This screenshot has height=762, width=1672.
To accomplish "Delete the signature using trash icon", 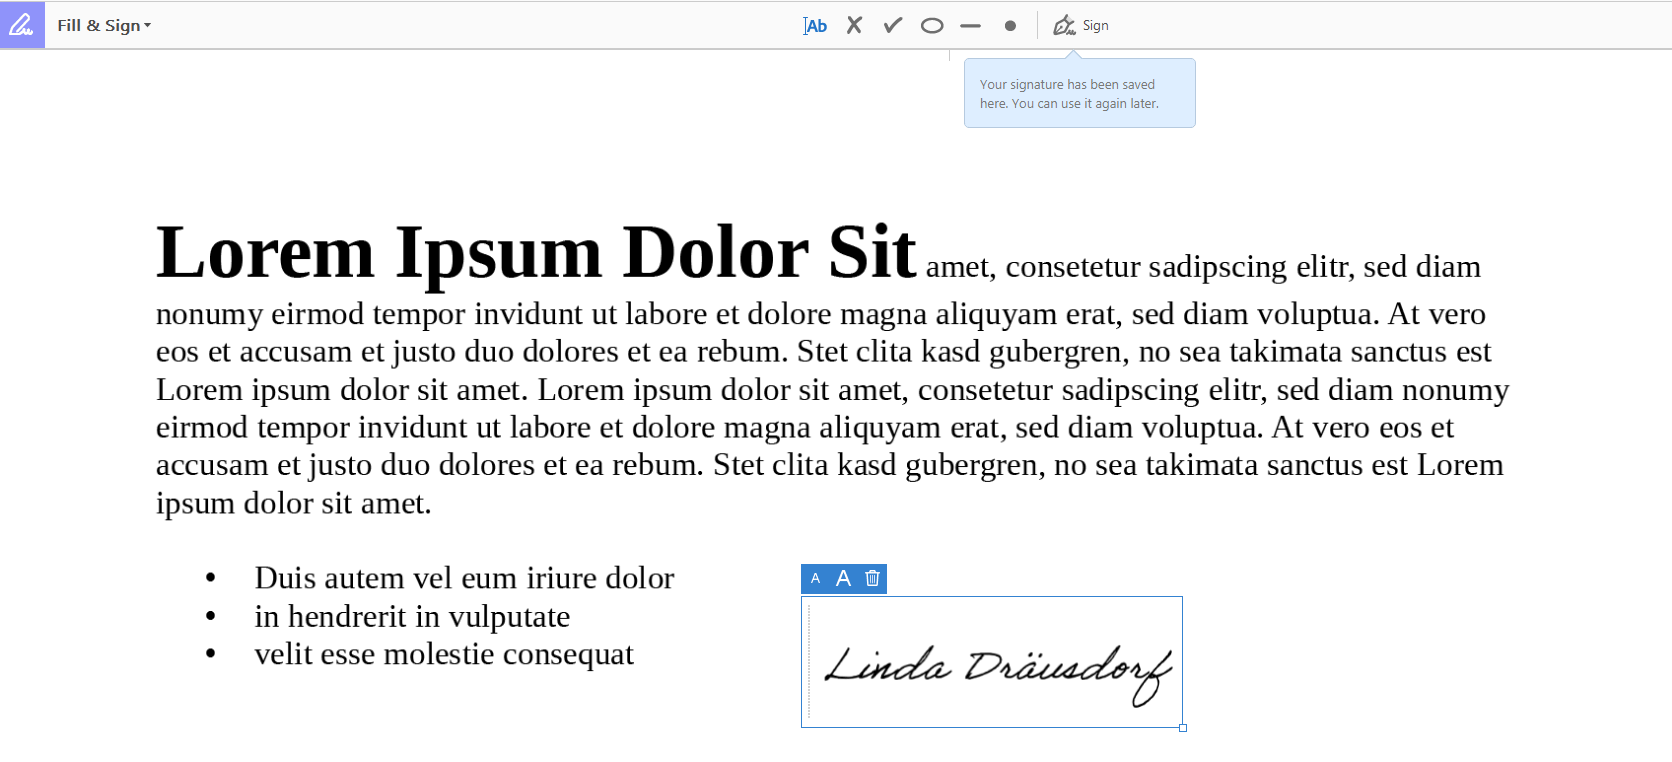I will coord(872,578).
